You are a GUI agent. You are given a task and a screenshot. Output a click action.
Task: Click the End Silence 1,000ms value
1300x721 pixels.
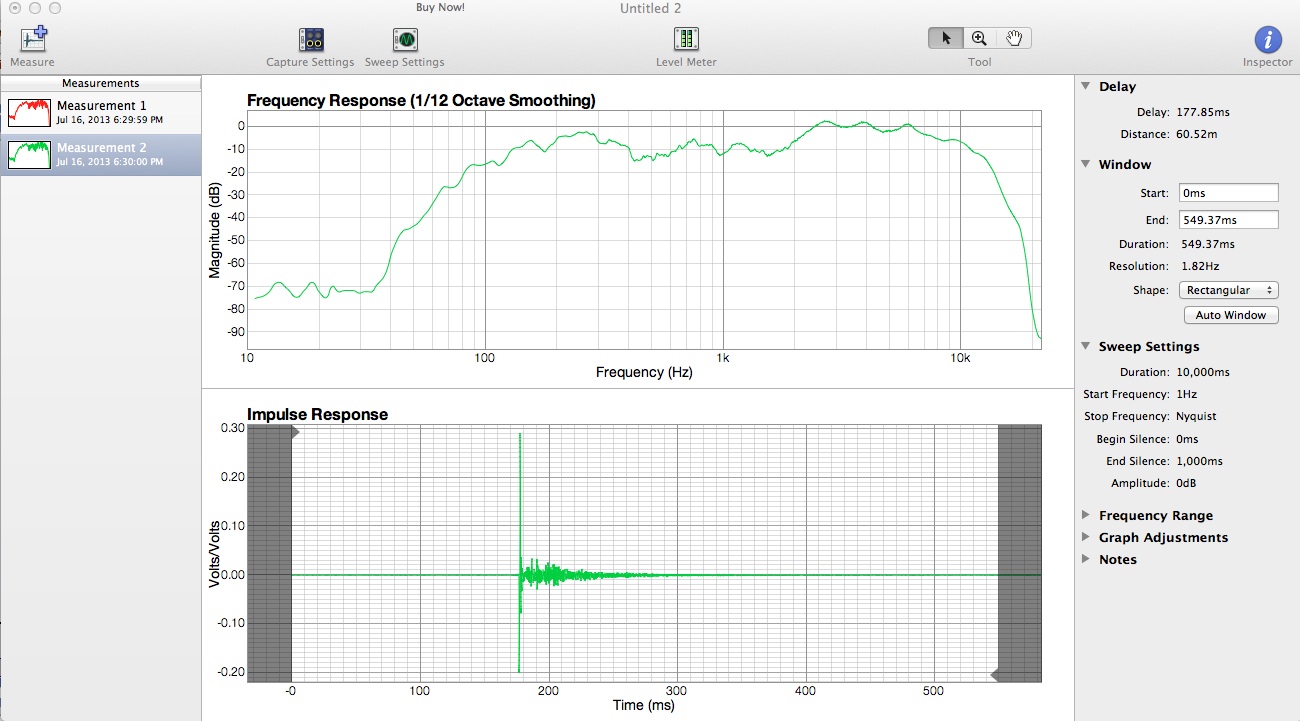[1201, 462]
